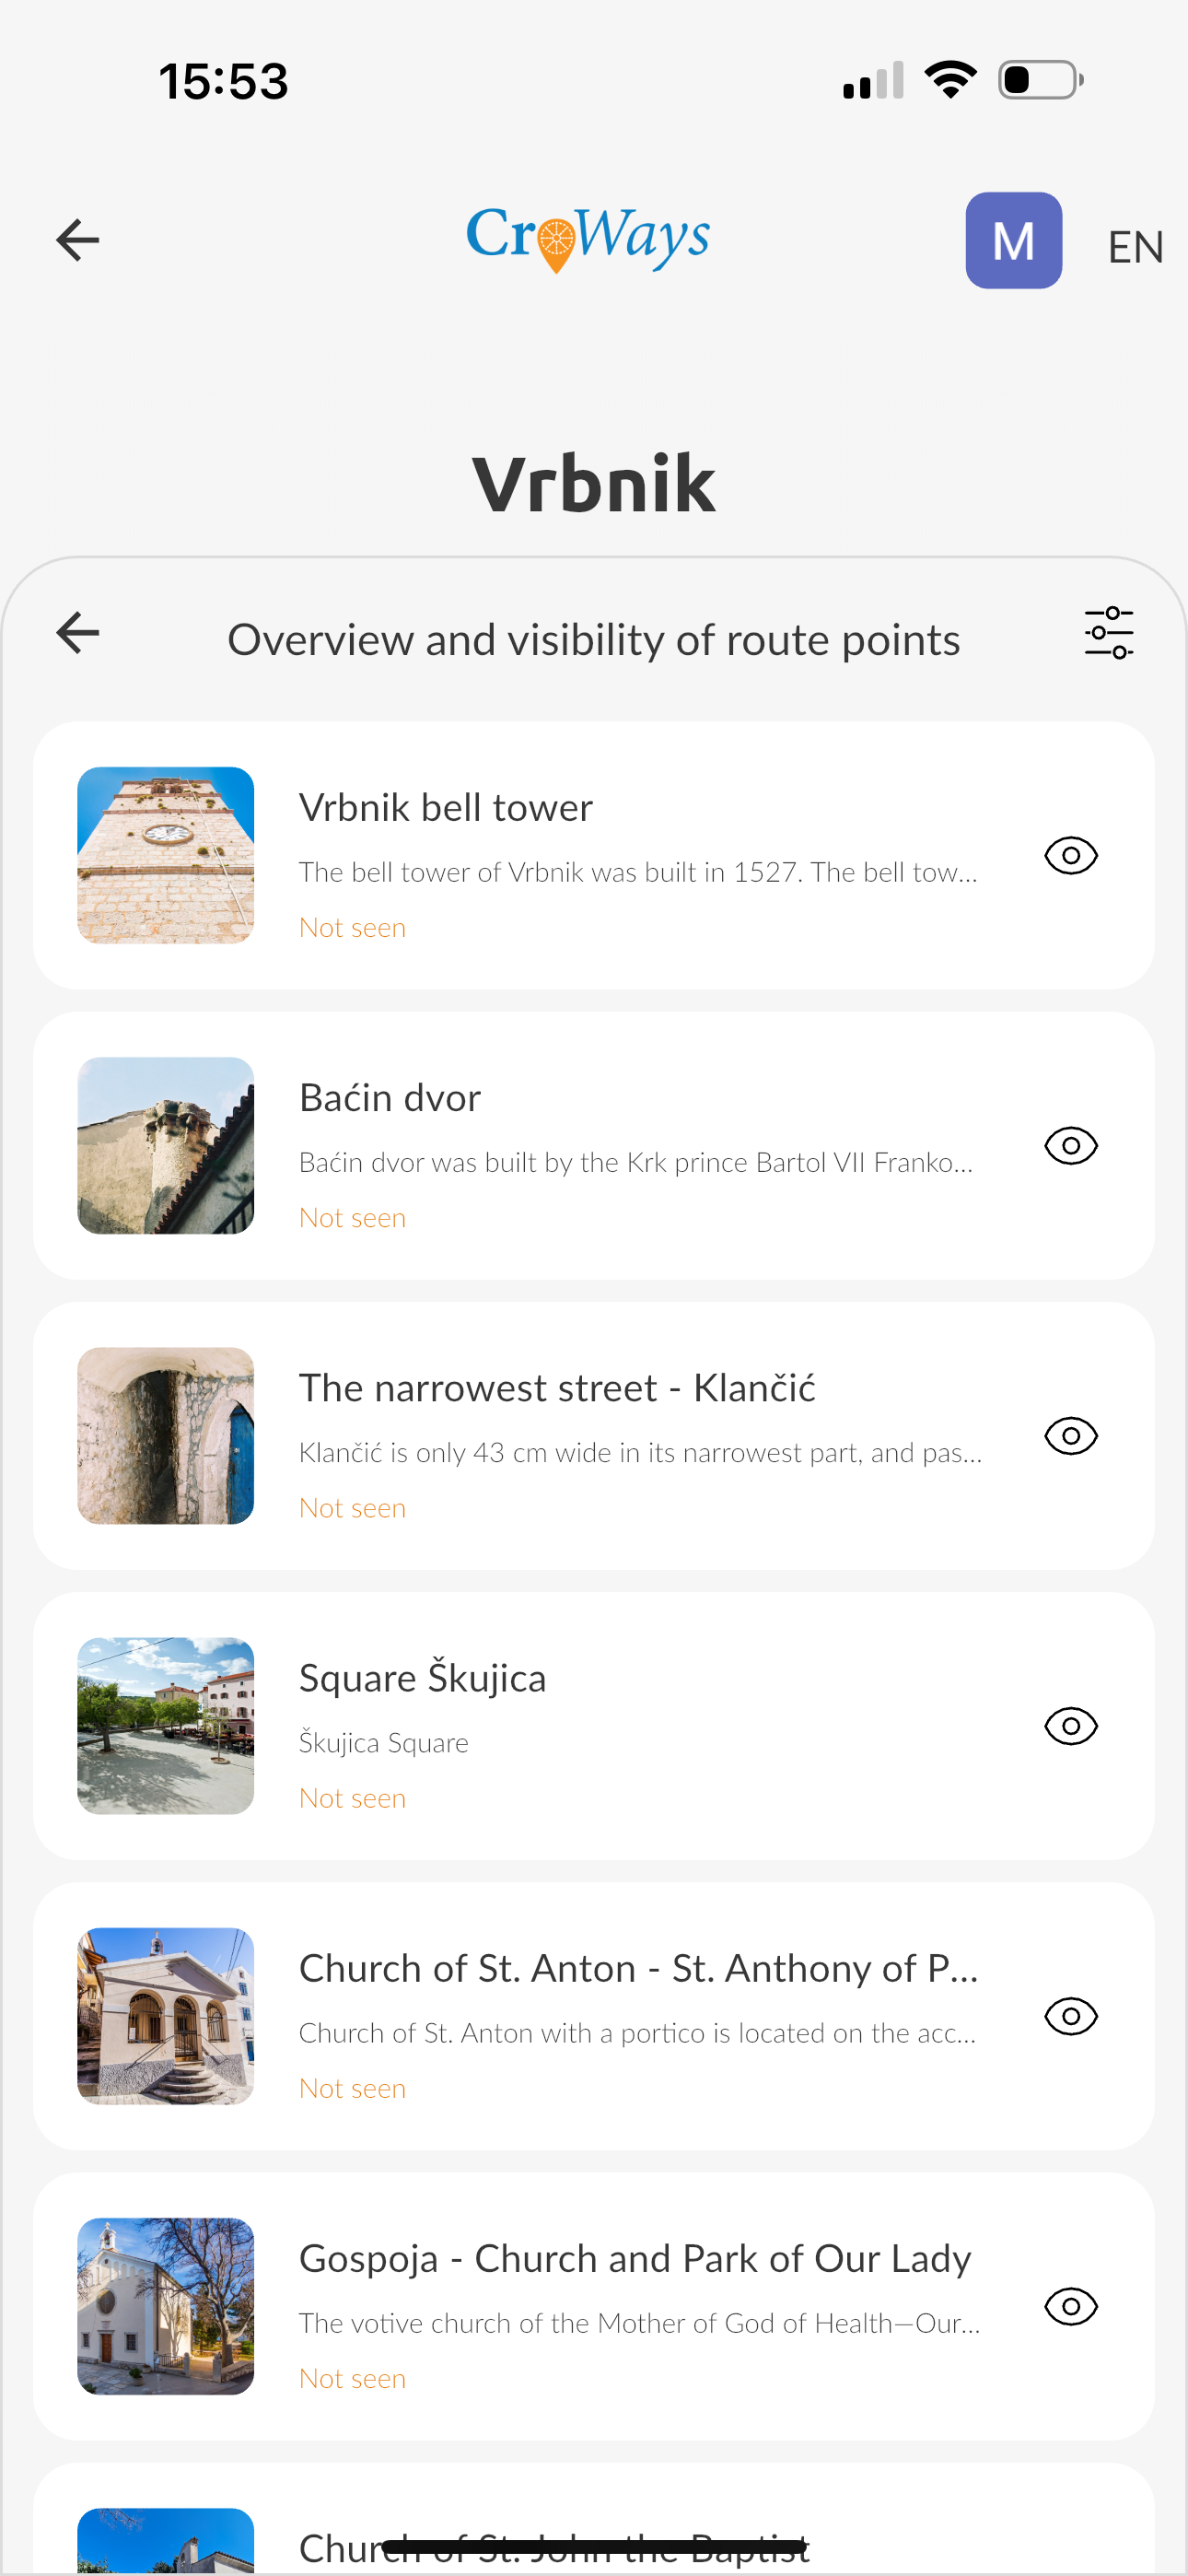The image size is (1188, 2576).
Task: Toggle Square Škujica visibility eye
Action: tap(1070, 1726)
